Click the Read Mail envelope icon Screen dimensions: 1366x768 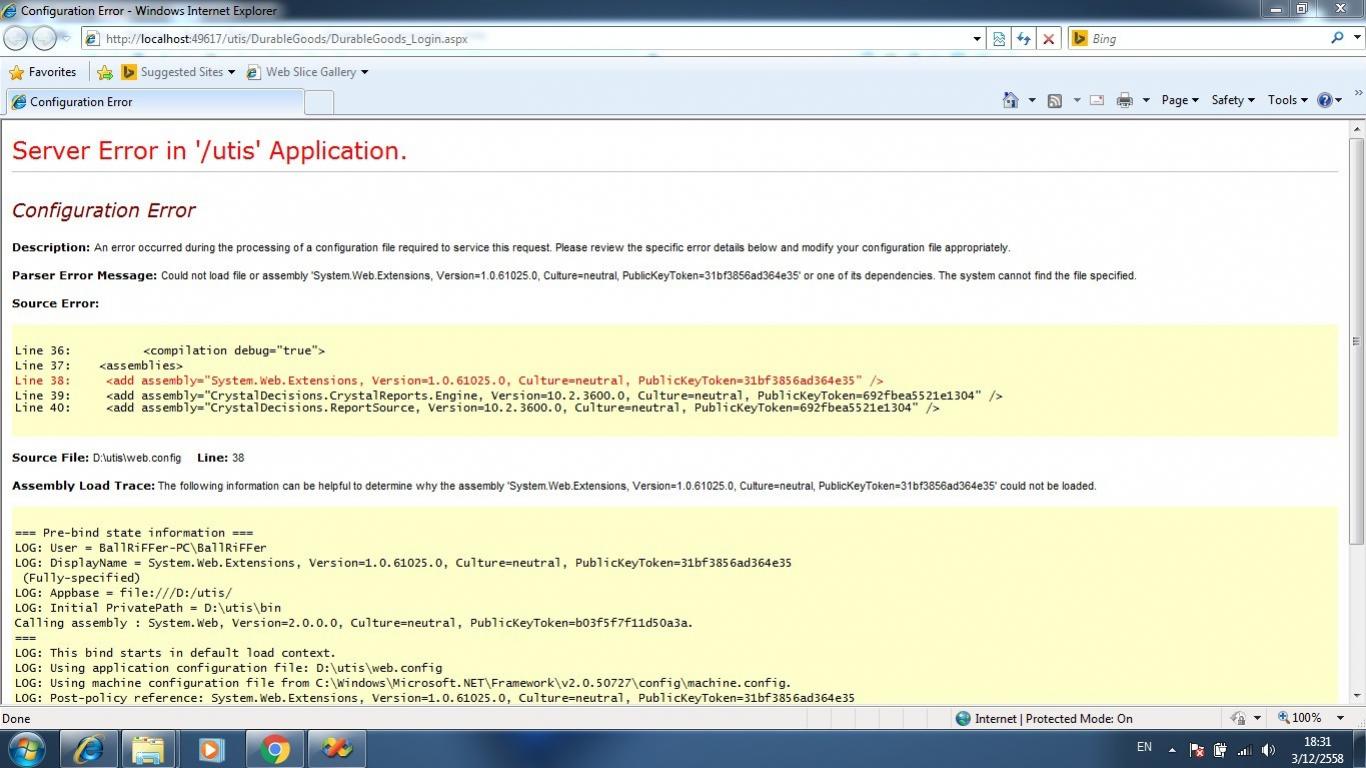[1097, 100]
